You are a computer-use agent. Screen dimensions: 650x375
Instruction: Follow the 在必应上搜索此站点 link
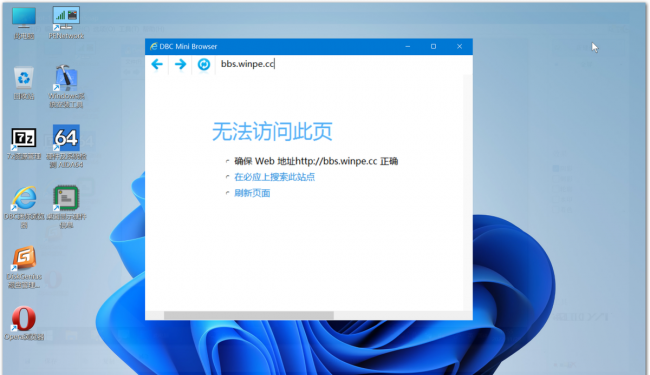[274, 177]
